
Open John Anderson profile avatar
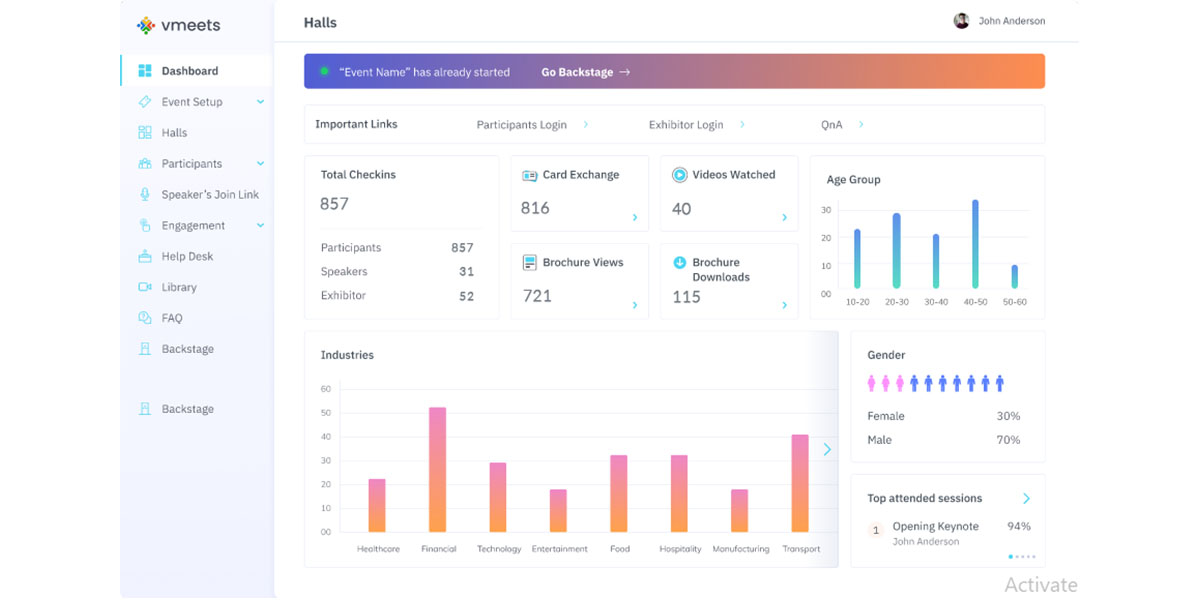click(961, 21)
